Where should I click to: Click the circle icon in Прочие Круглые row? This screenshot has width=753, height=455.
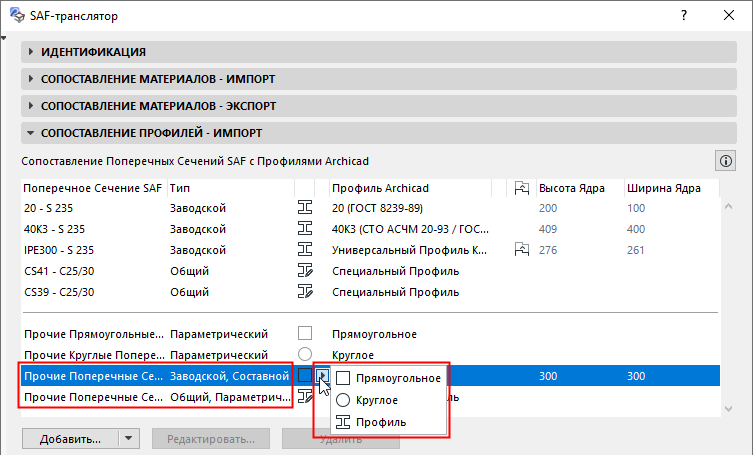(x=305, y=355)
